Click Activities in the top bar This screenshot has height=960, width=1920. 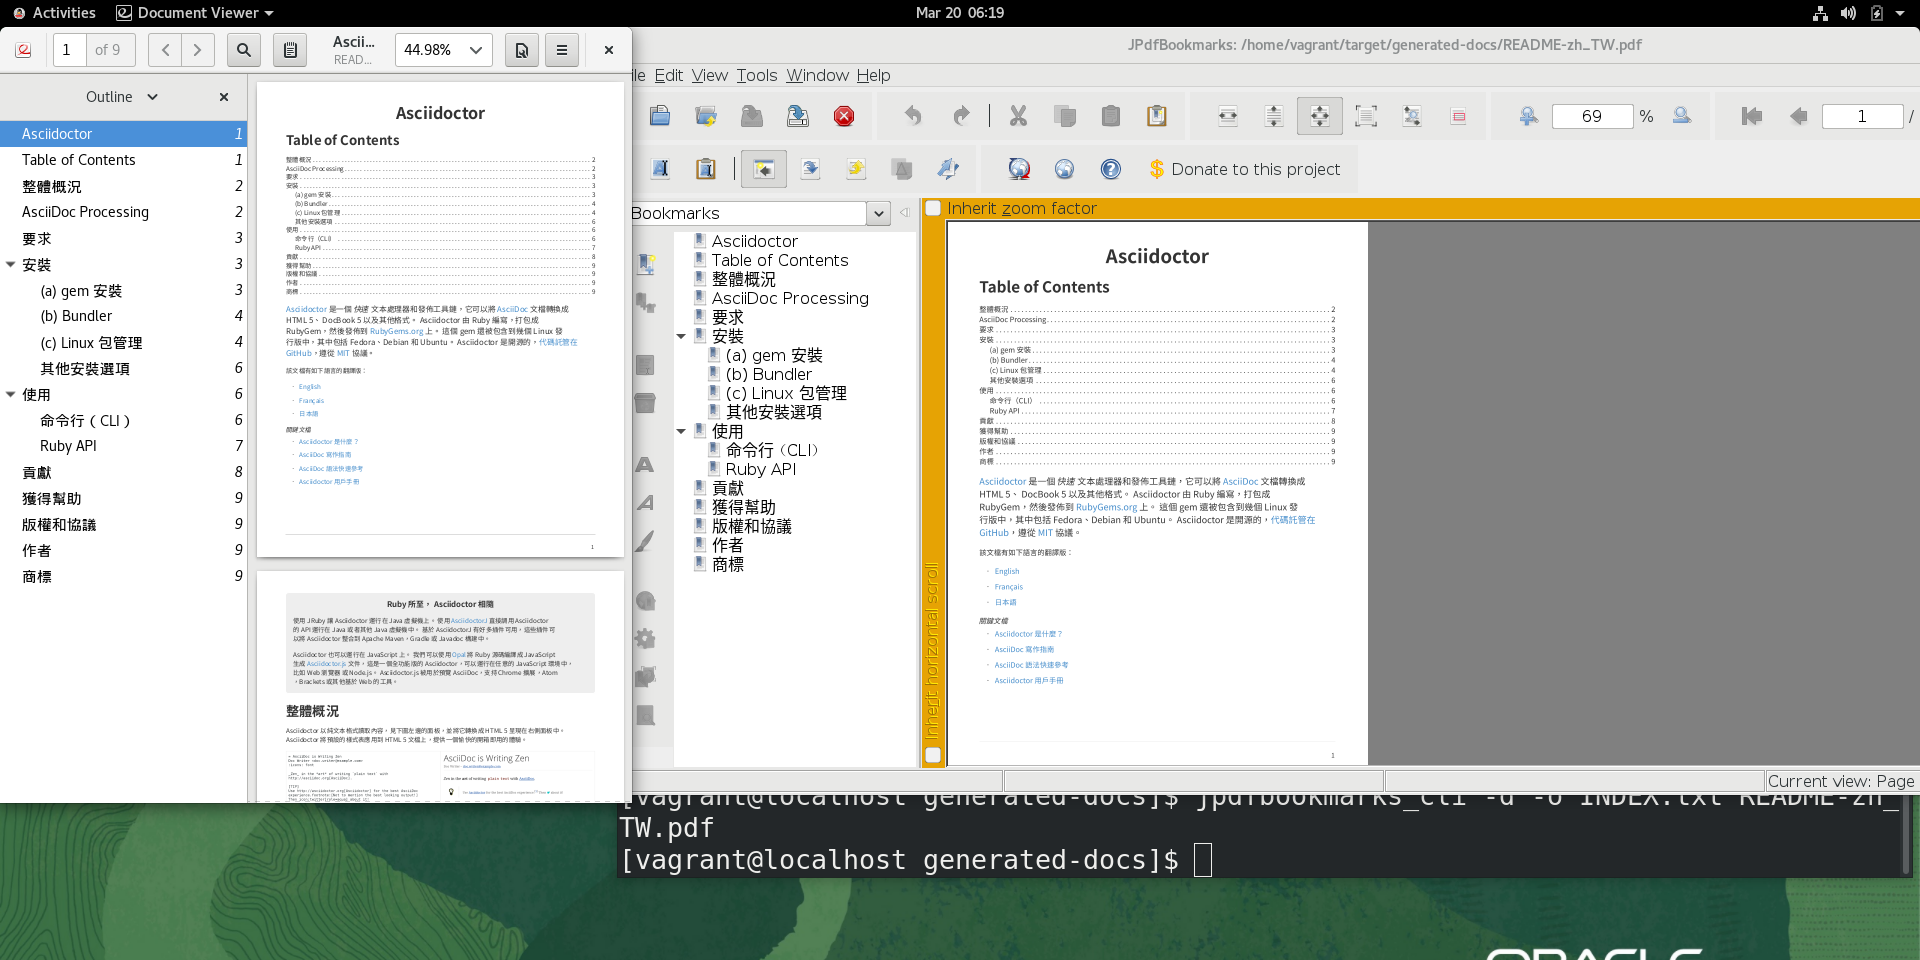coord(55,13)
